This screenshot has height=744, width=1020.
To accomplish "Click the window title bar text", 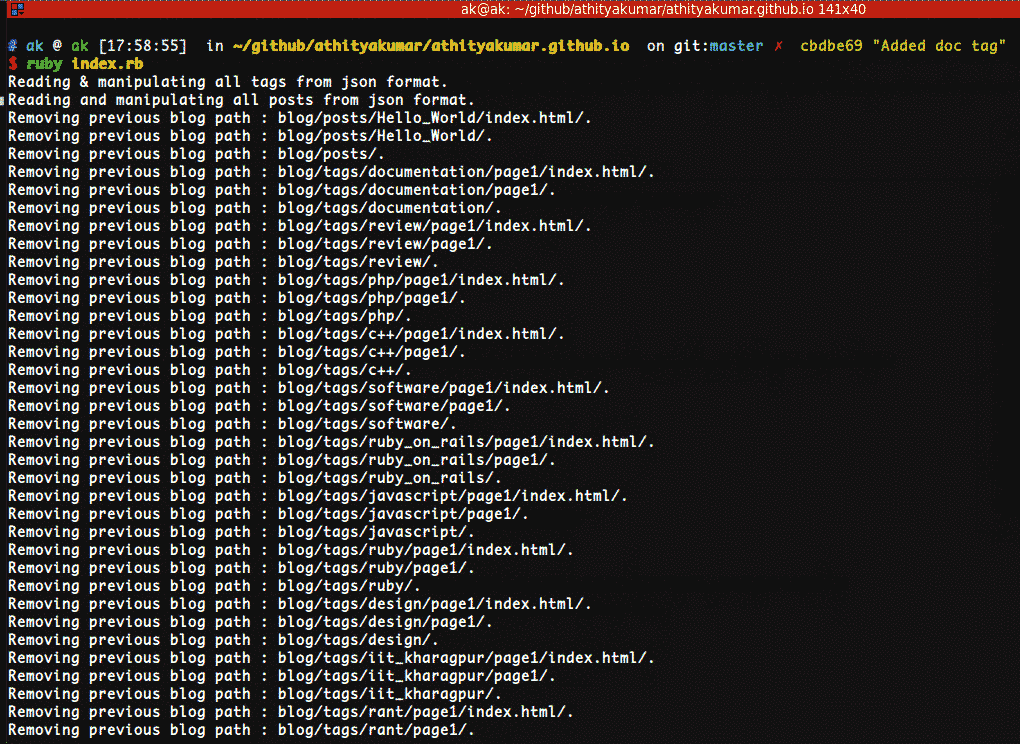I will pos(663,9).
